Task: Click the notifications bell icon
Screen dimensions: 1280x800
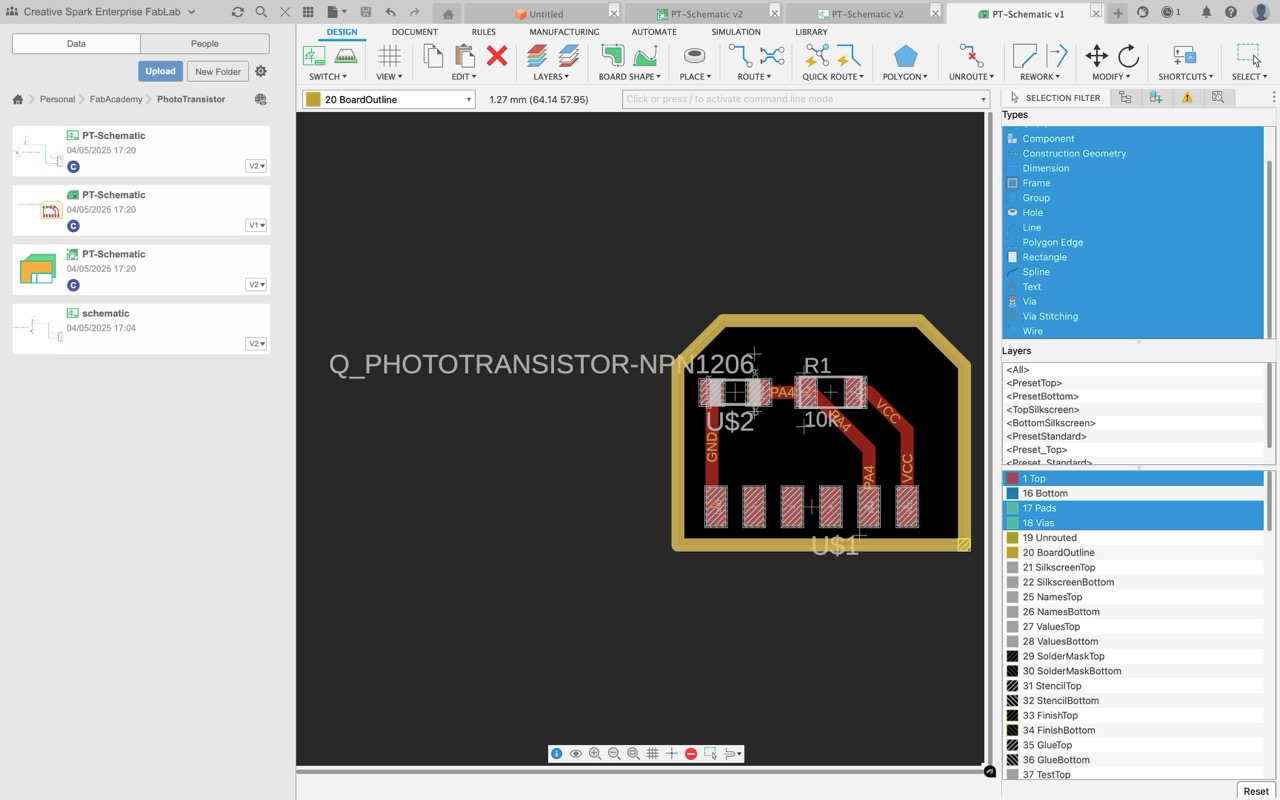Action: pos(1206,12)
